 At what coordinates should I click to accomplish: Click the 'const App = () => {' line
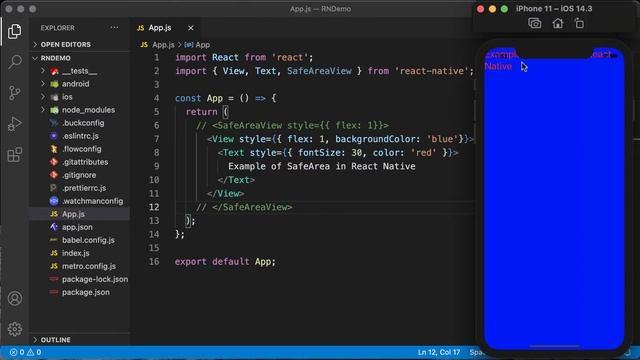click(226, 98)
